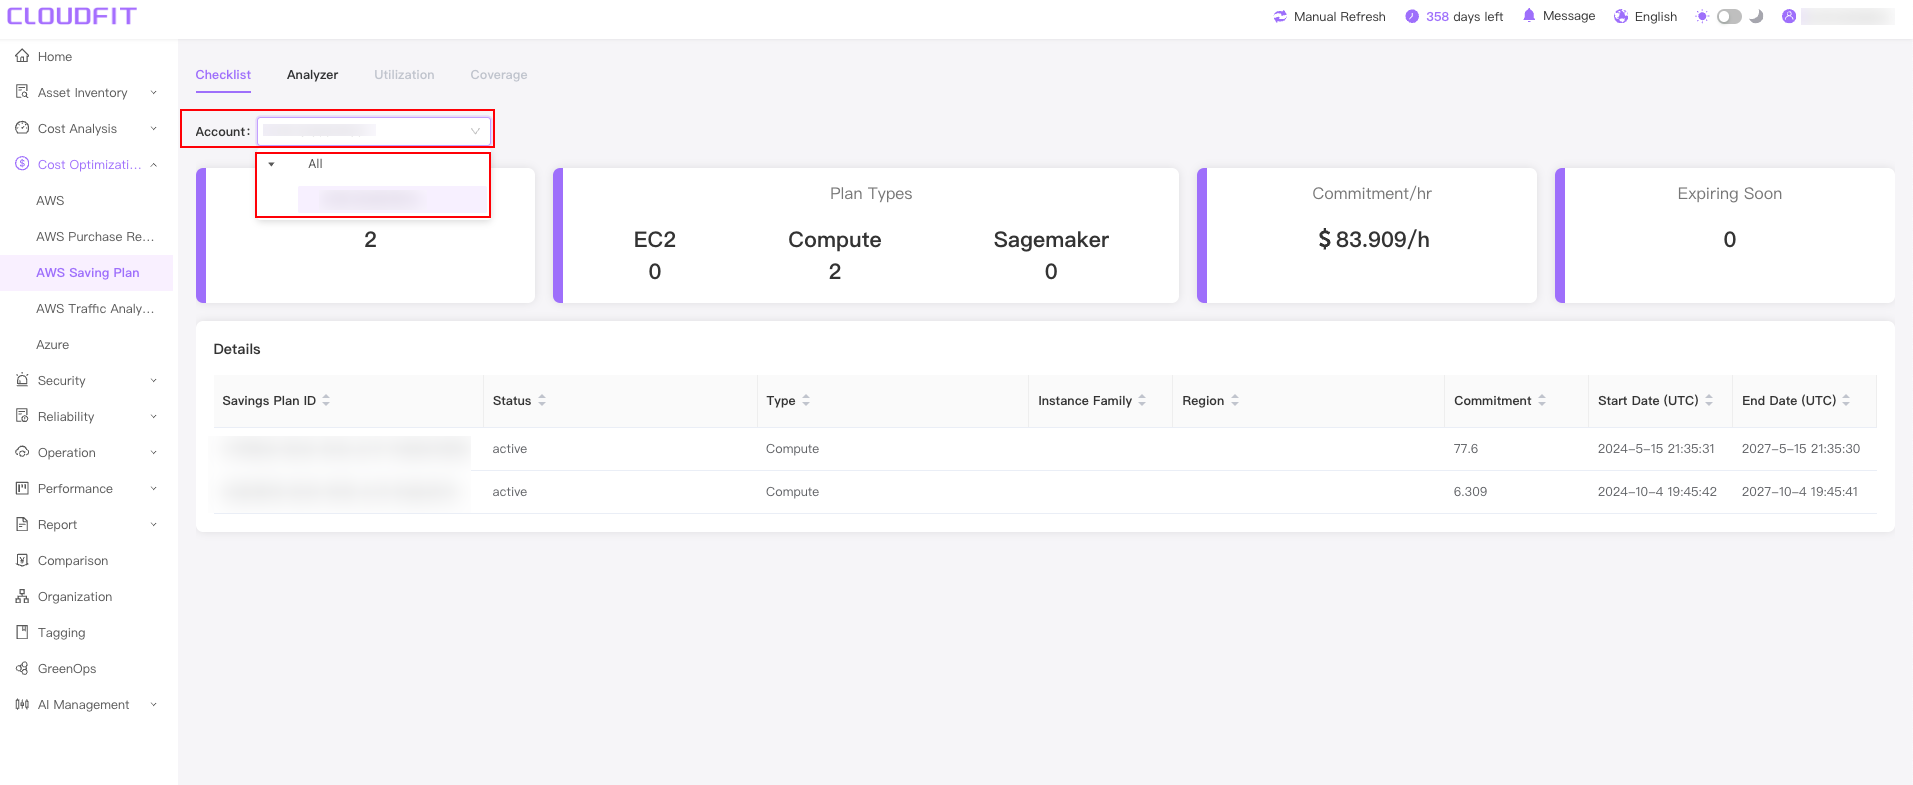Switch to the Utilization tab
Image resolution: width=1913 pixels, height=785 pixels.
click(x=404, y=75)
